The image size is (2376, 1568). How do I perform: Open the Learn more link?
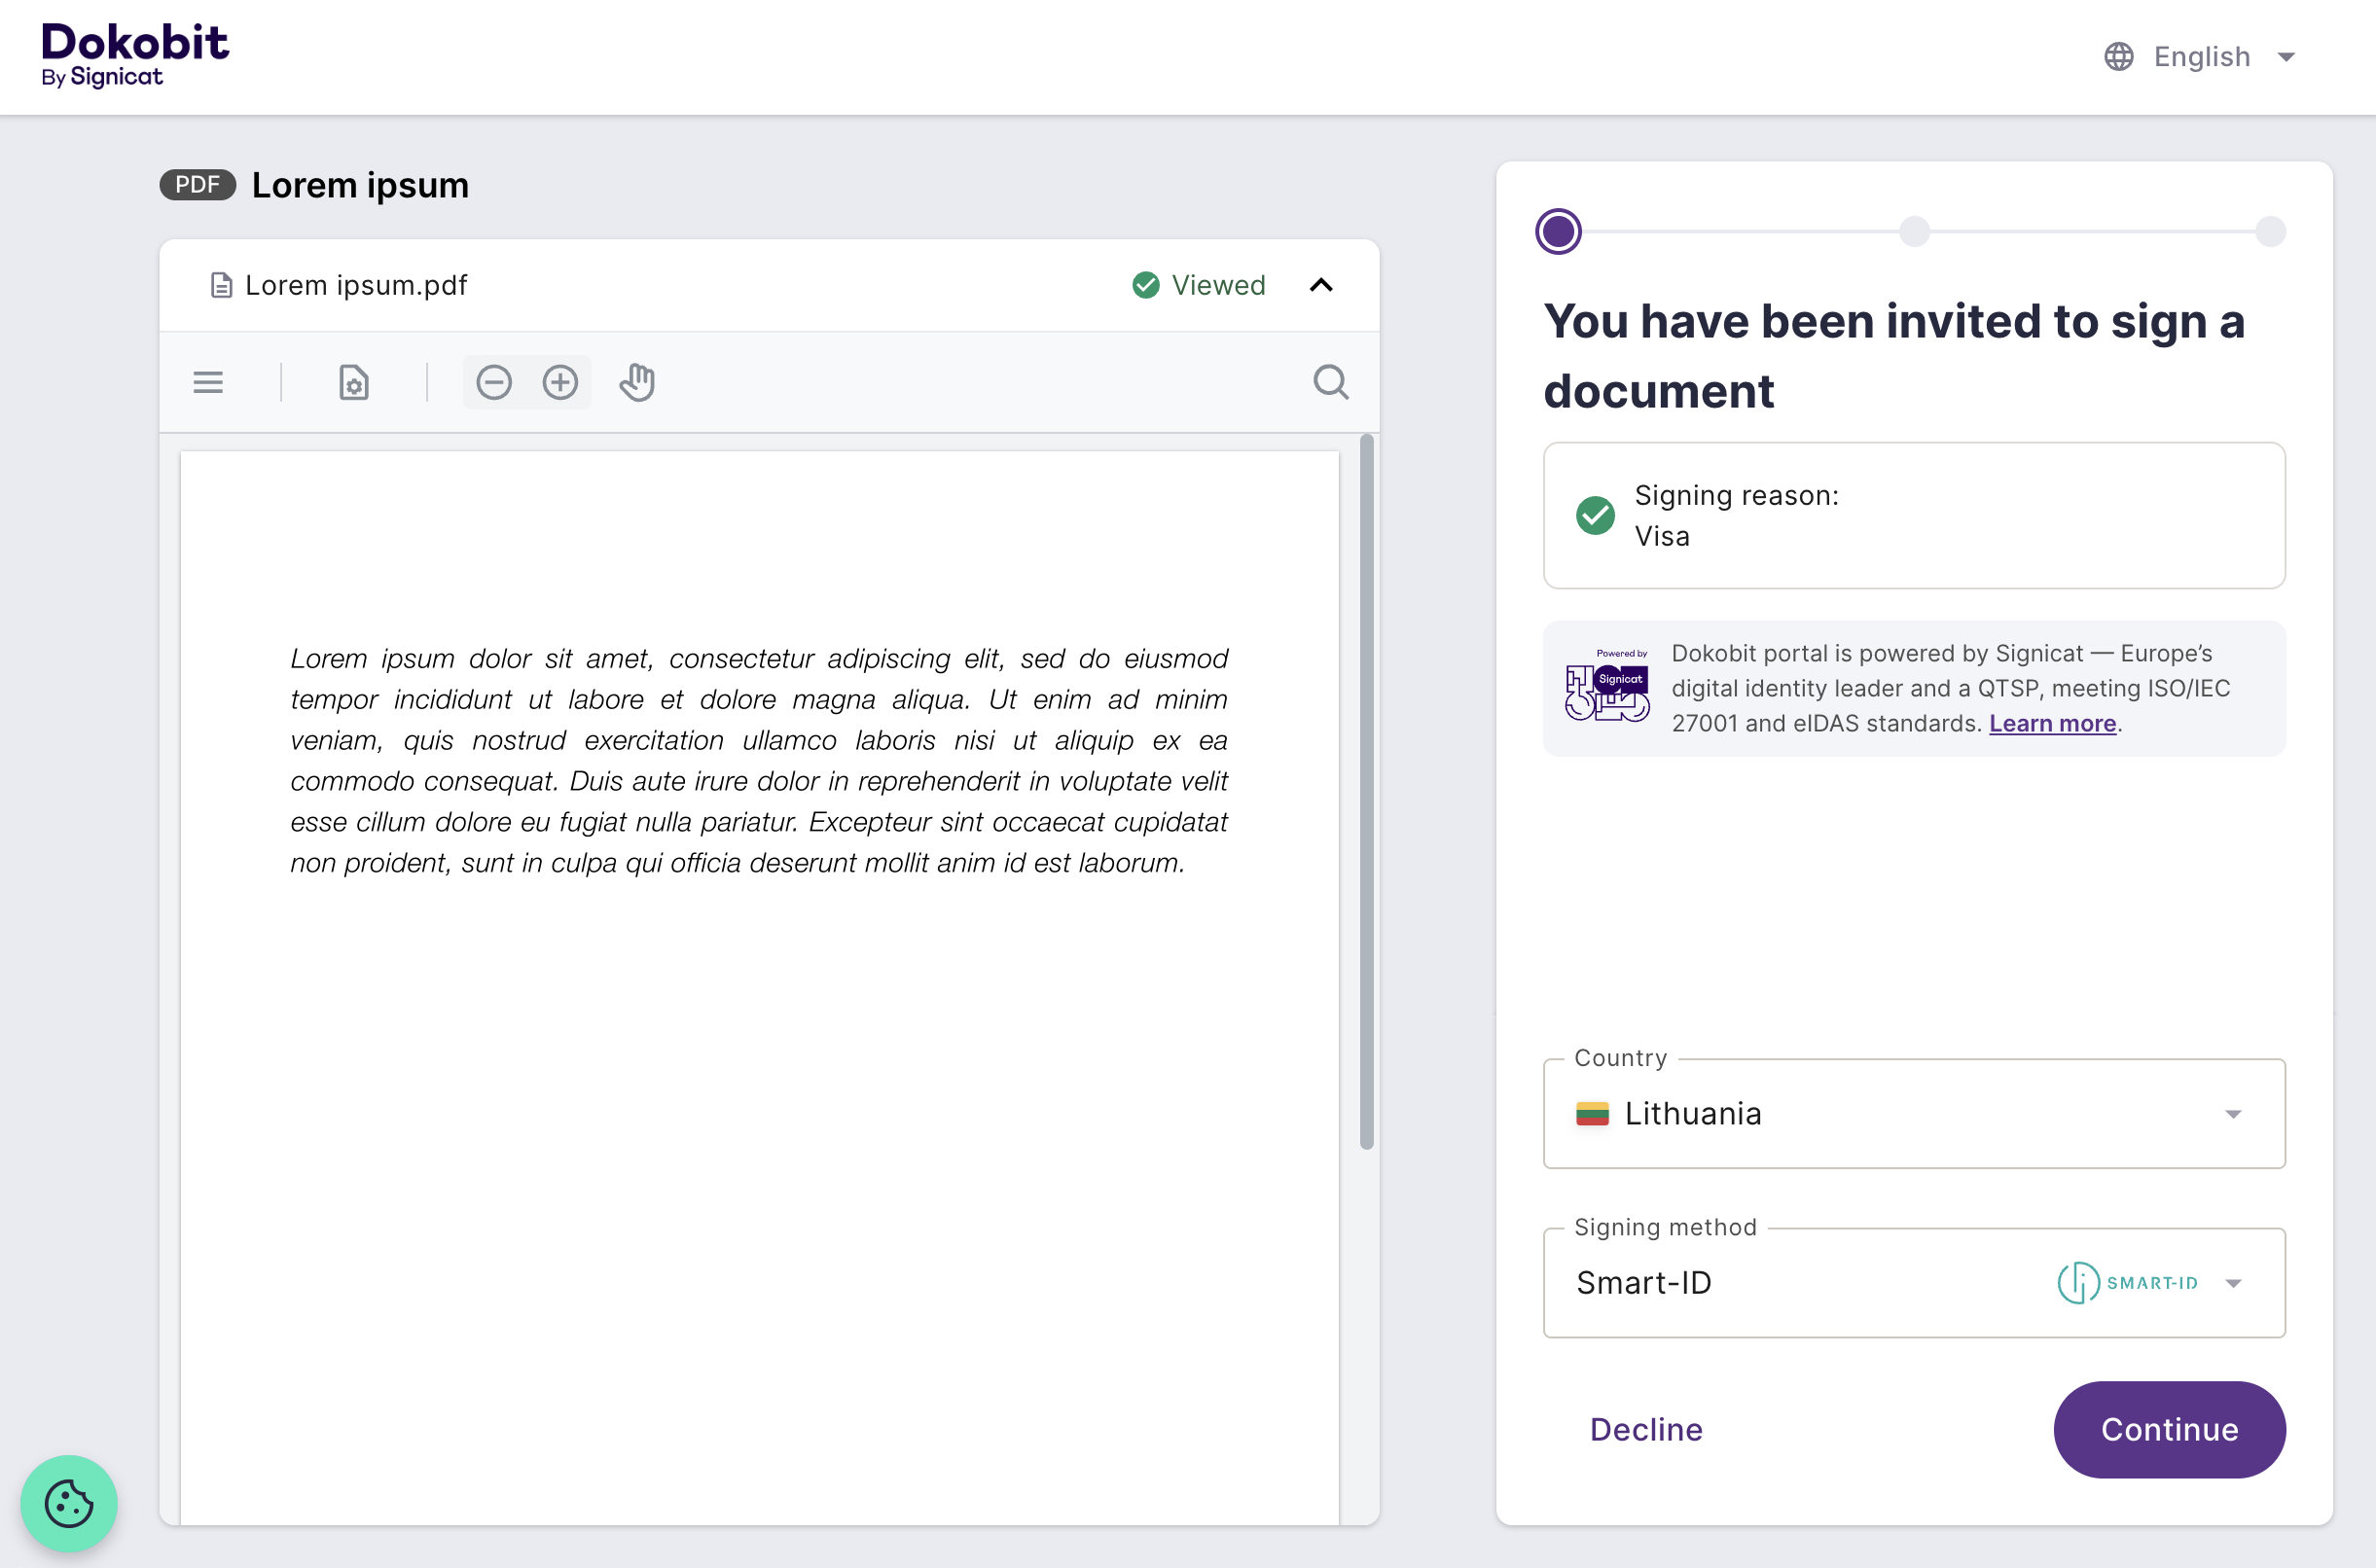tap(2052, 723)
